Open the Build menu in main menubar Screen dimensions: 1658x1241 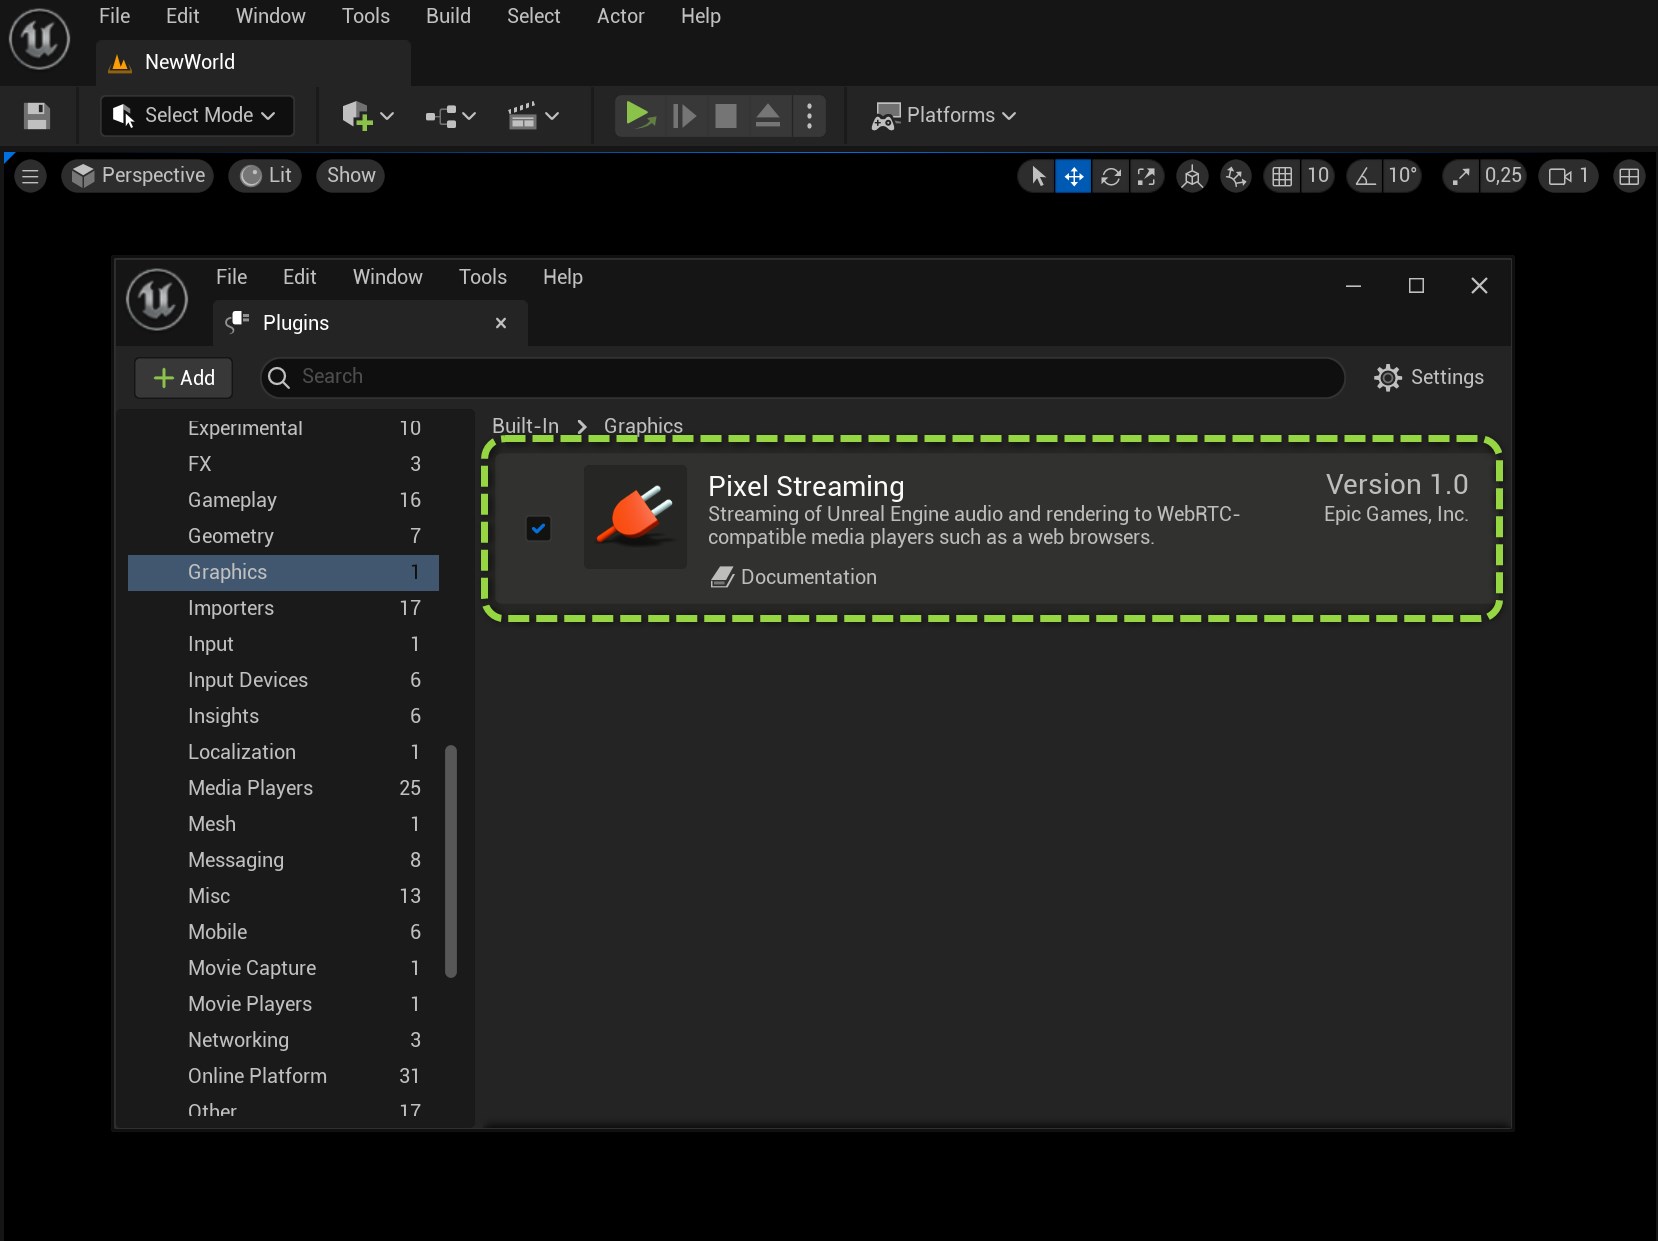448,16
